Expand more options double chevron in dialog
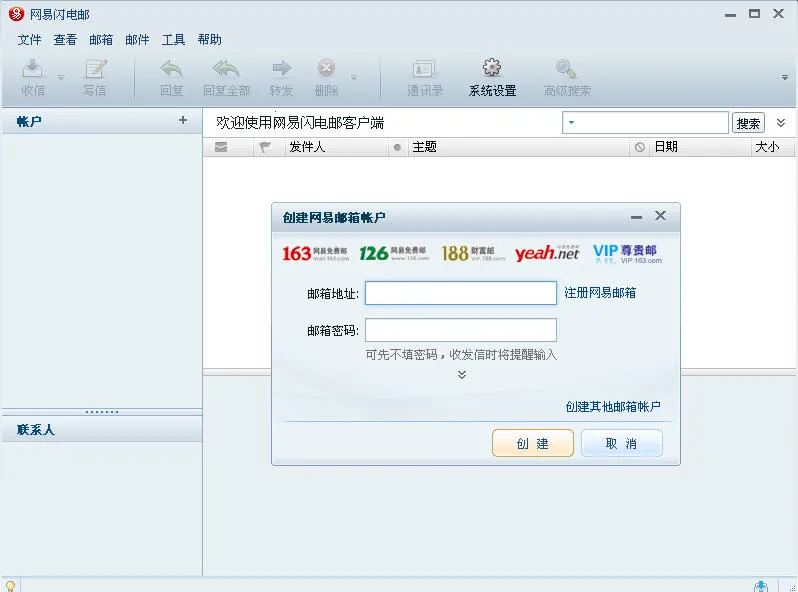Image resolution: width=798 pixels, height=592 pixels. point(462,375)
